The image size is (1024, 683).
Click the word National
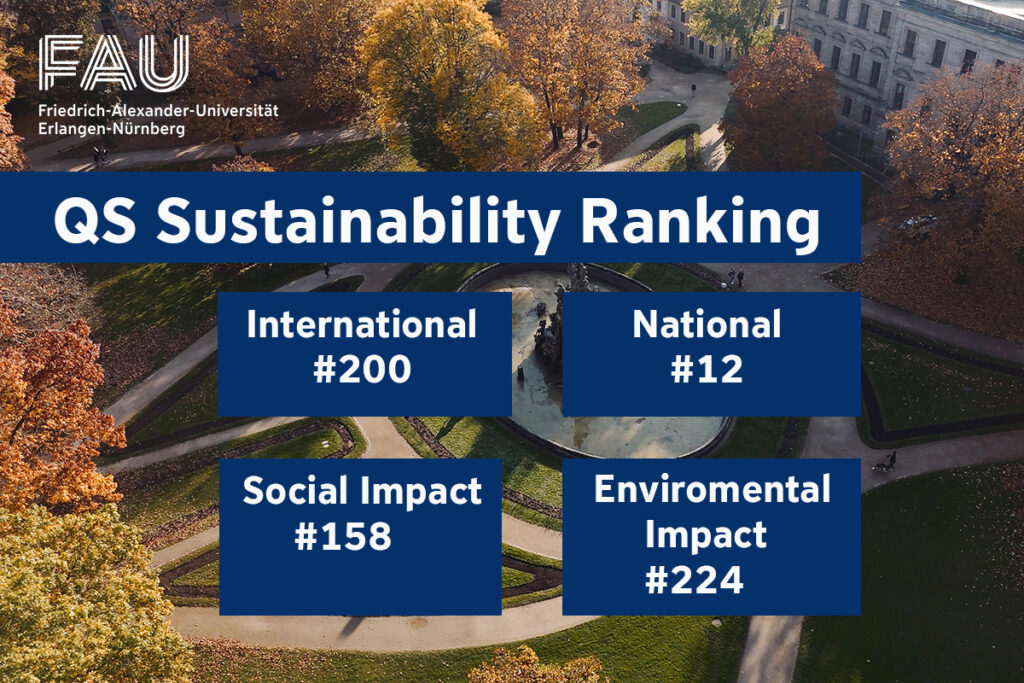709,325
